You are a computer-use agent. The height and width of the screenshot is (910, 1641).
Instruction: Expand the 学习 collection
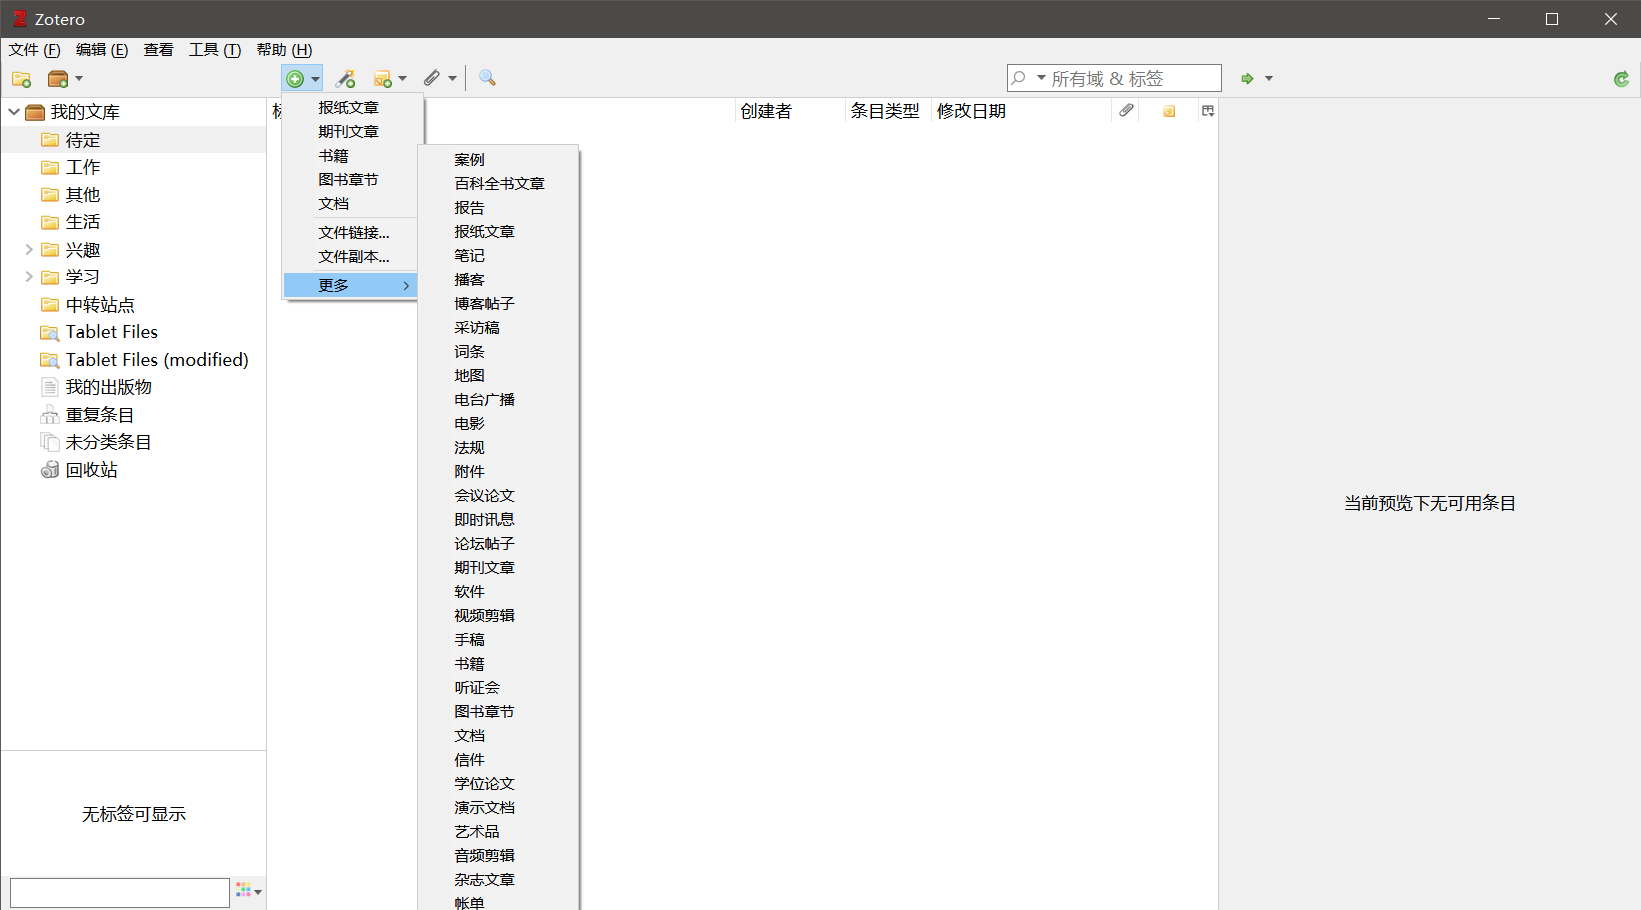[x=29, y=277]
